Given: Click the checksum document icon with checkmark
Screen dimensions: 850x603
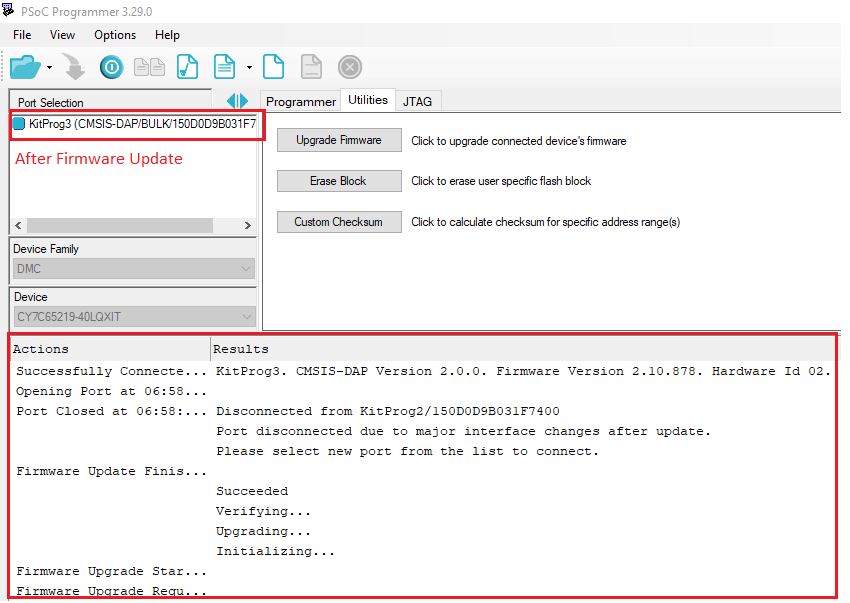Looking at the screenshot, I should [188, 67].
